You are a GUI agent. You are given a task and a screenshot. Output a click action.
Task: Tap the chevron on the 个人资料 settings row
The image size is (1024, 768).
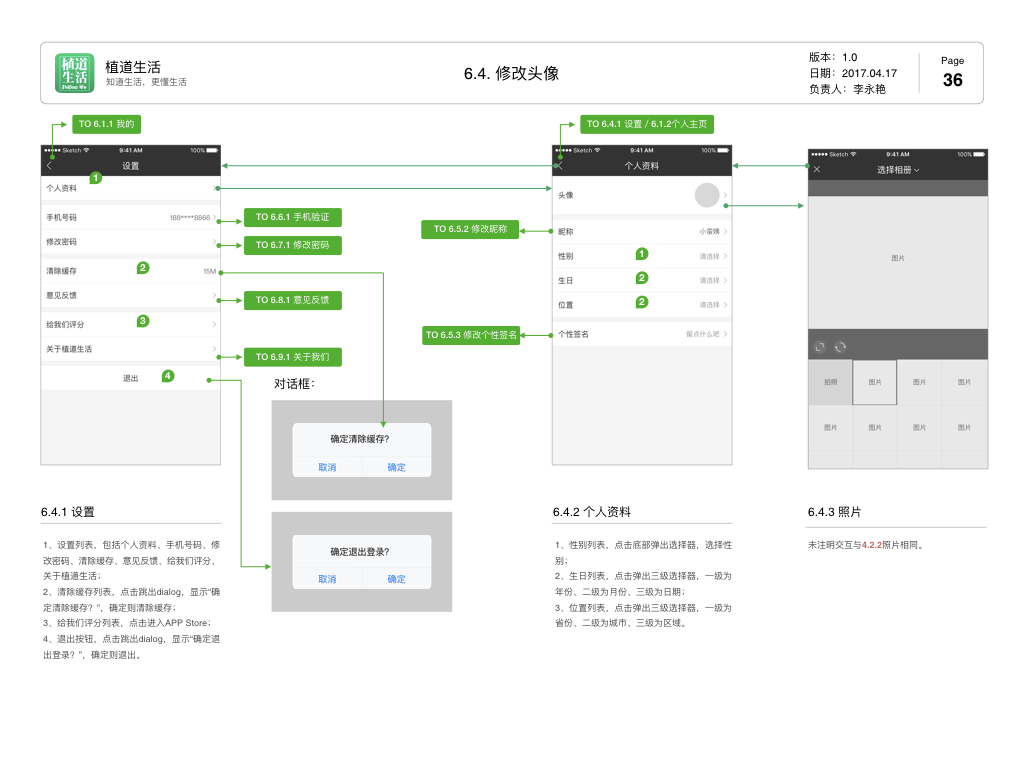(214, 188)
